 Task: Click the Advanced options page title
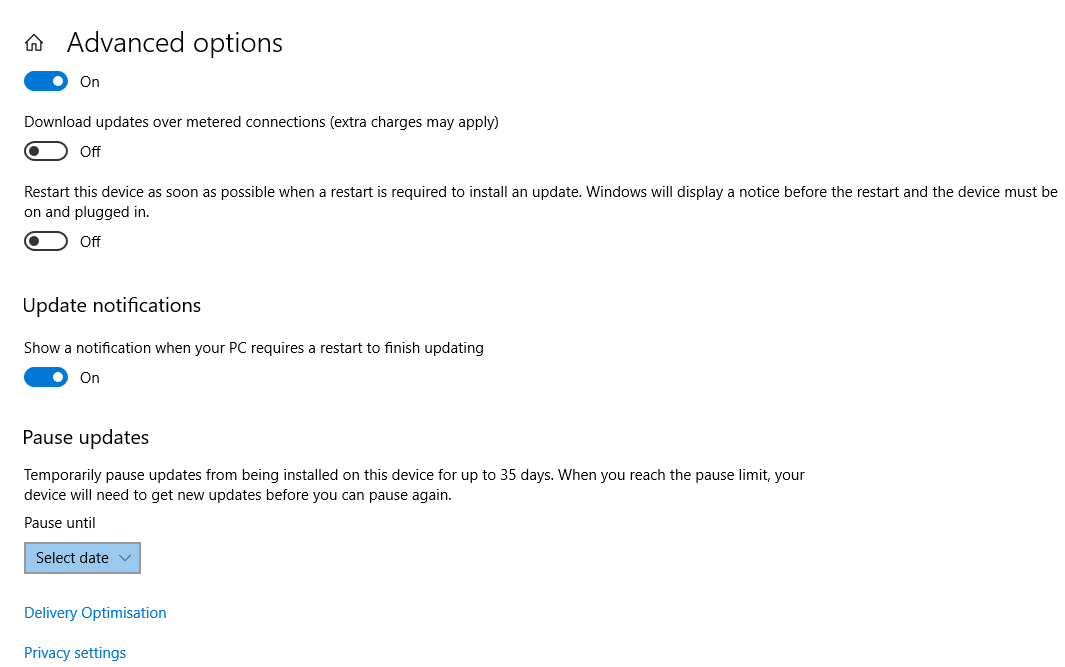pyautogui.click(x=175, y=43)
